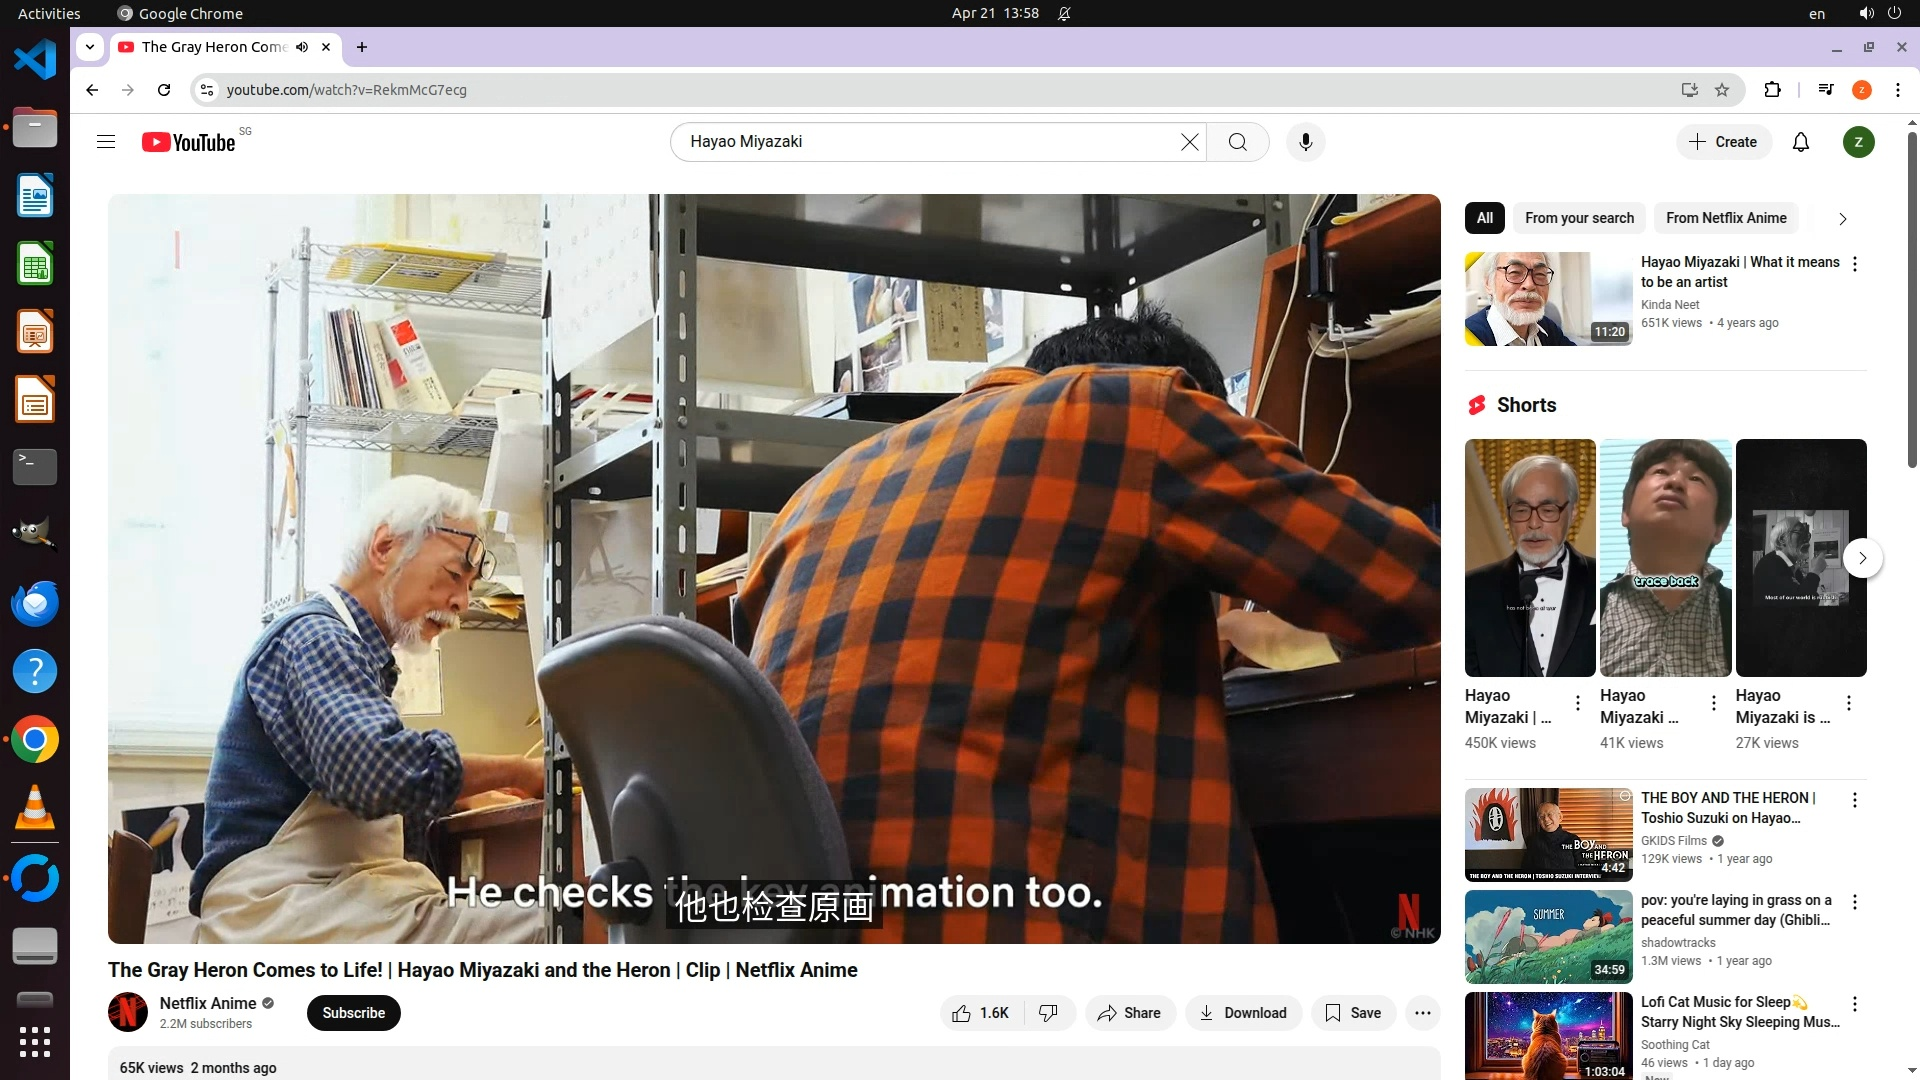Select the "From Netflix Anime" filter chip

[1726, 218]
